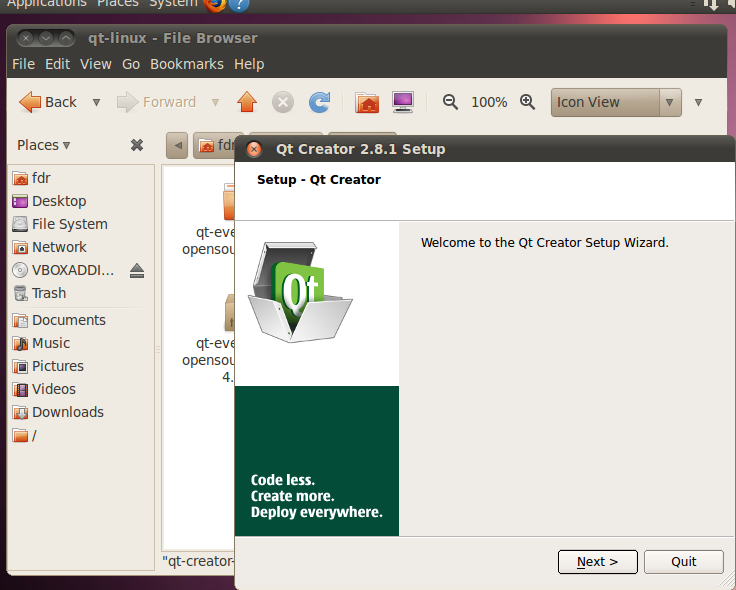Open the Back history dropdown arrow
The height and width of the screenshot is (590, 736).
[96, 102]
